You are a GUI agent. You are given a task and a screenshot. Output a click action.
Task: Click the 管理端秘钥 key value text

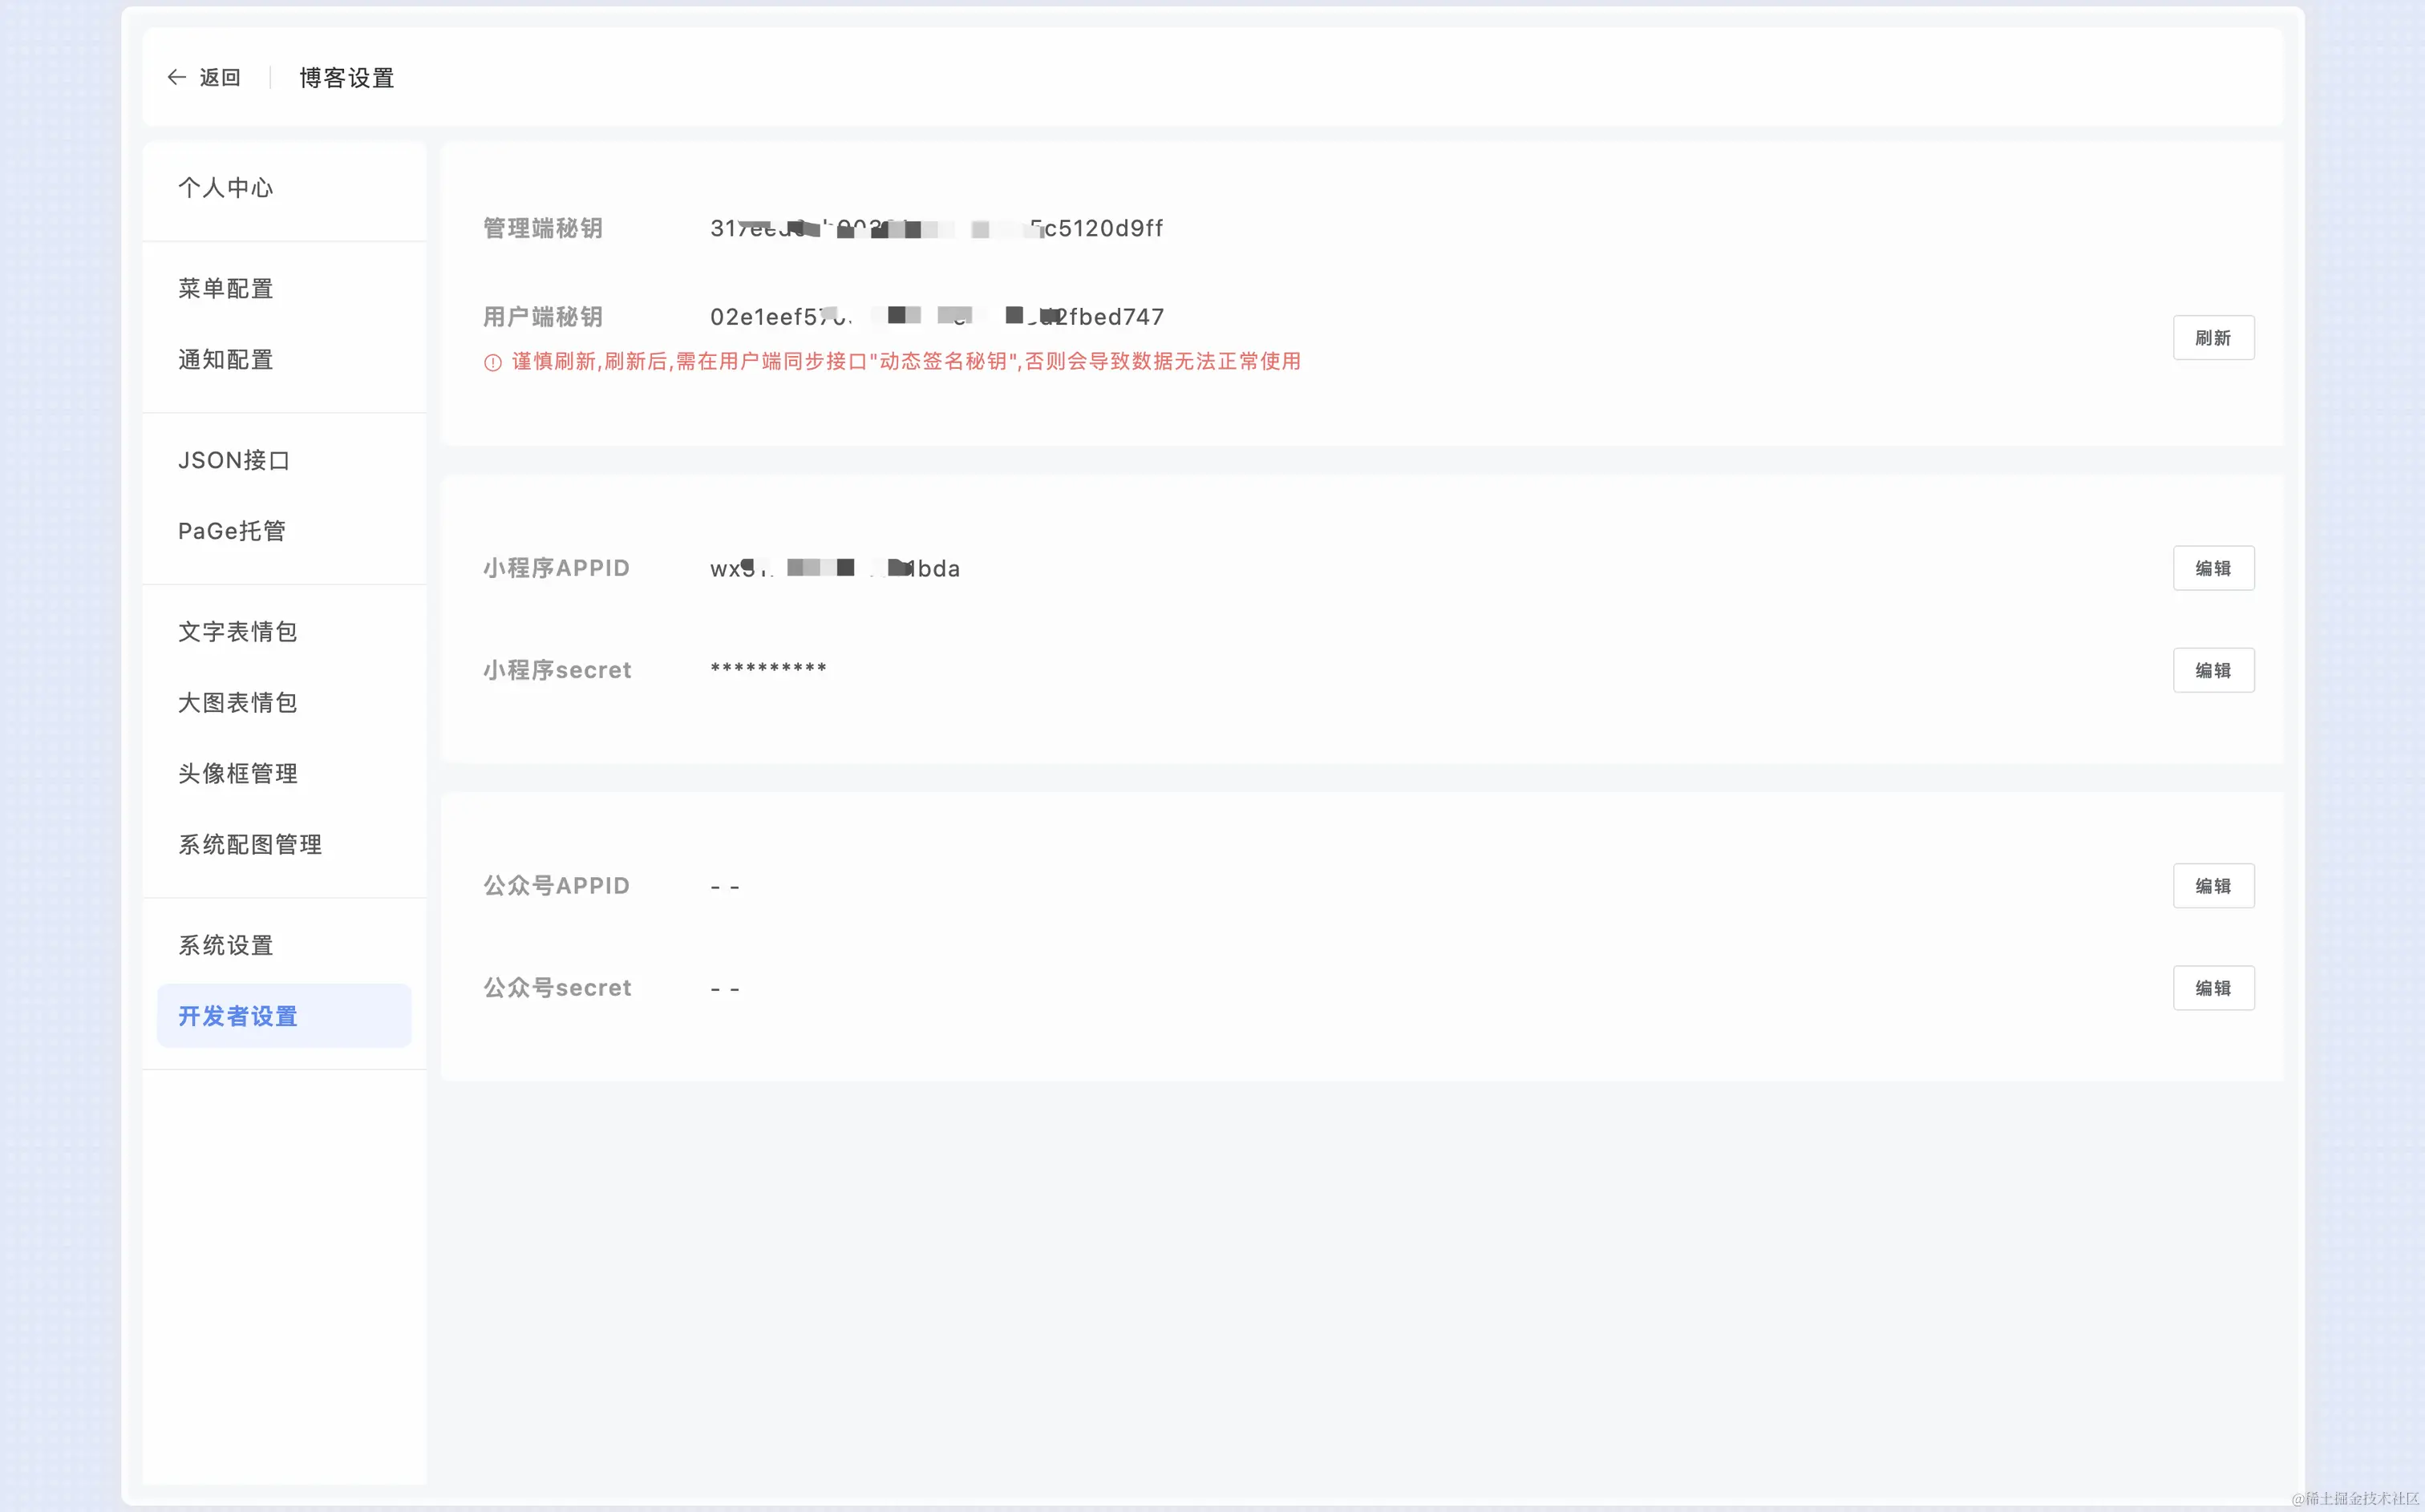[x=936, y=229]
